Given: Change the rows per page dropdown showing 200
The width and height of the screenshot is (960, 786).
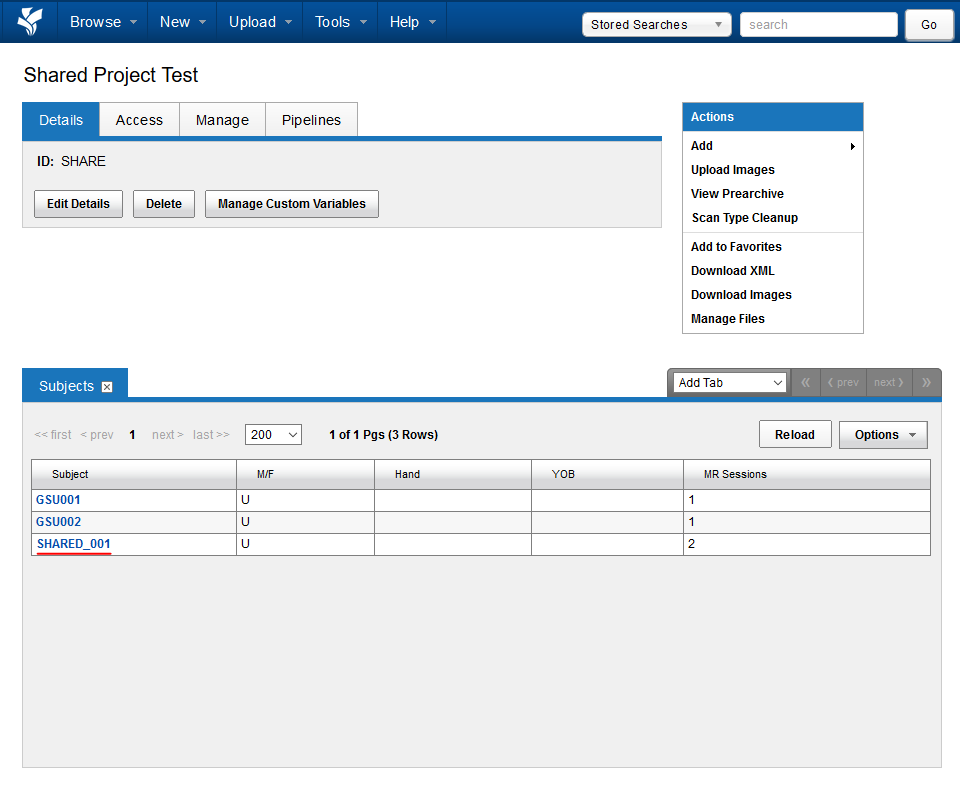Looking at the screenshot, I should coord(273,435).
